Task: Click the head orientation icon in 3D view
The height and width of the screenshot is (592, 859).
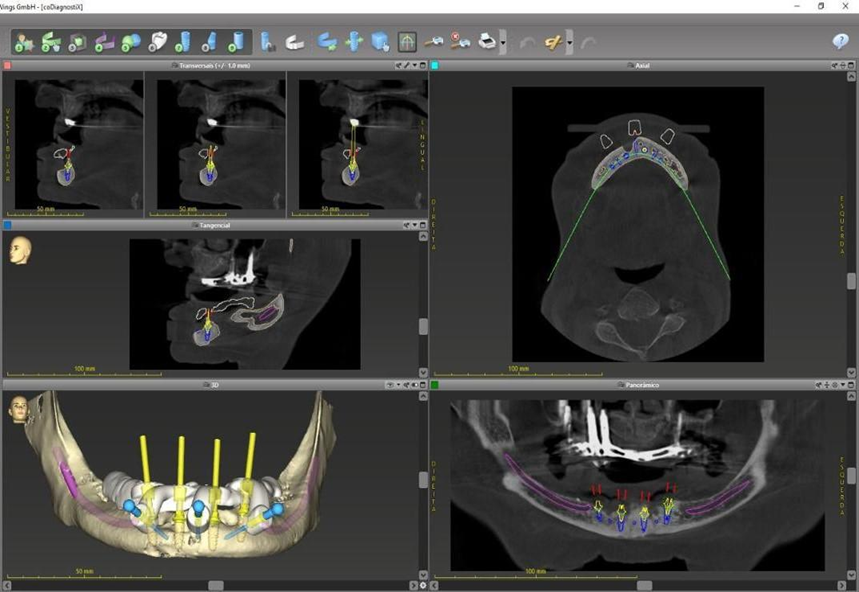Action: [x=17, y=408]
